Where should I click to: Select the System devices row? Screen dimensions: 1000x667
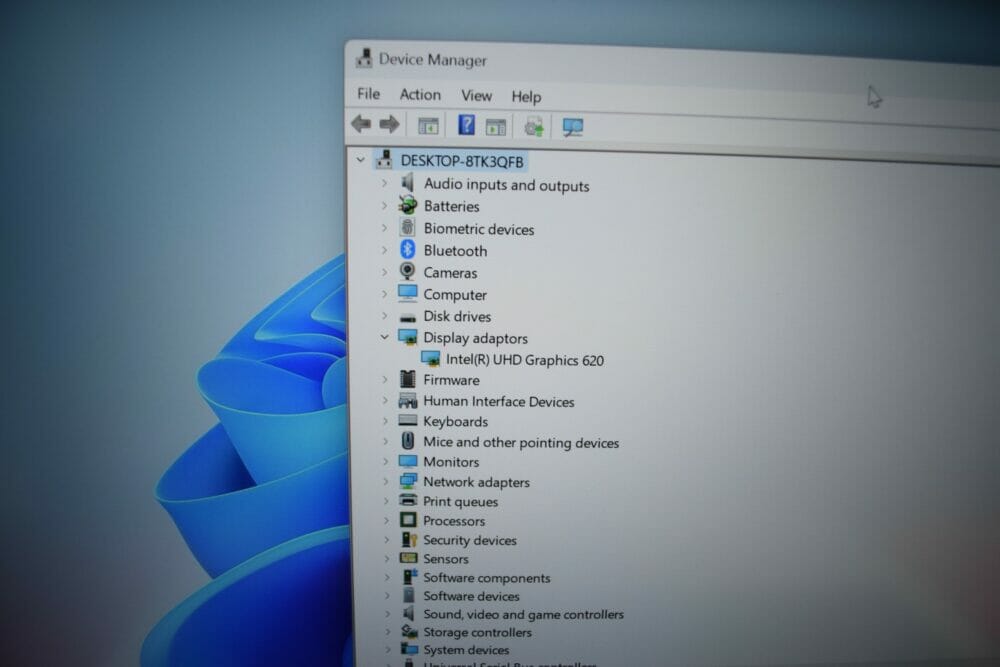(466, 650)
